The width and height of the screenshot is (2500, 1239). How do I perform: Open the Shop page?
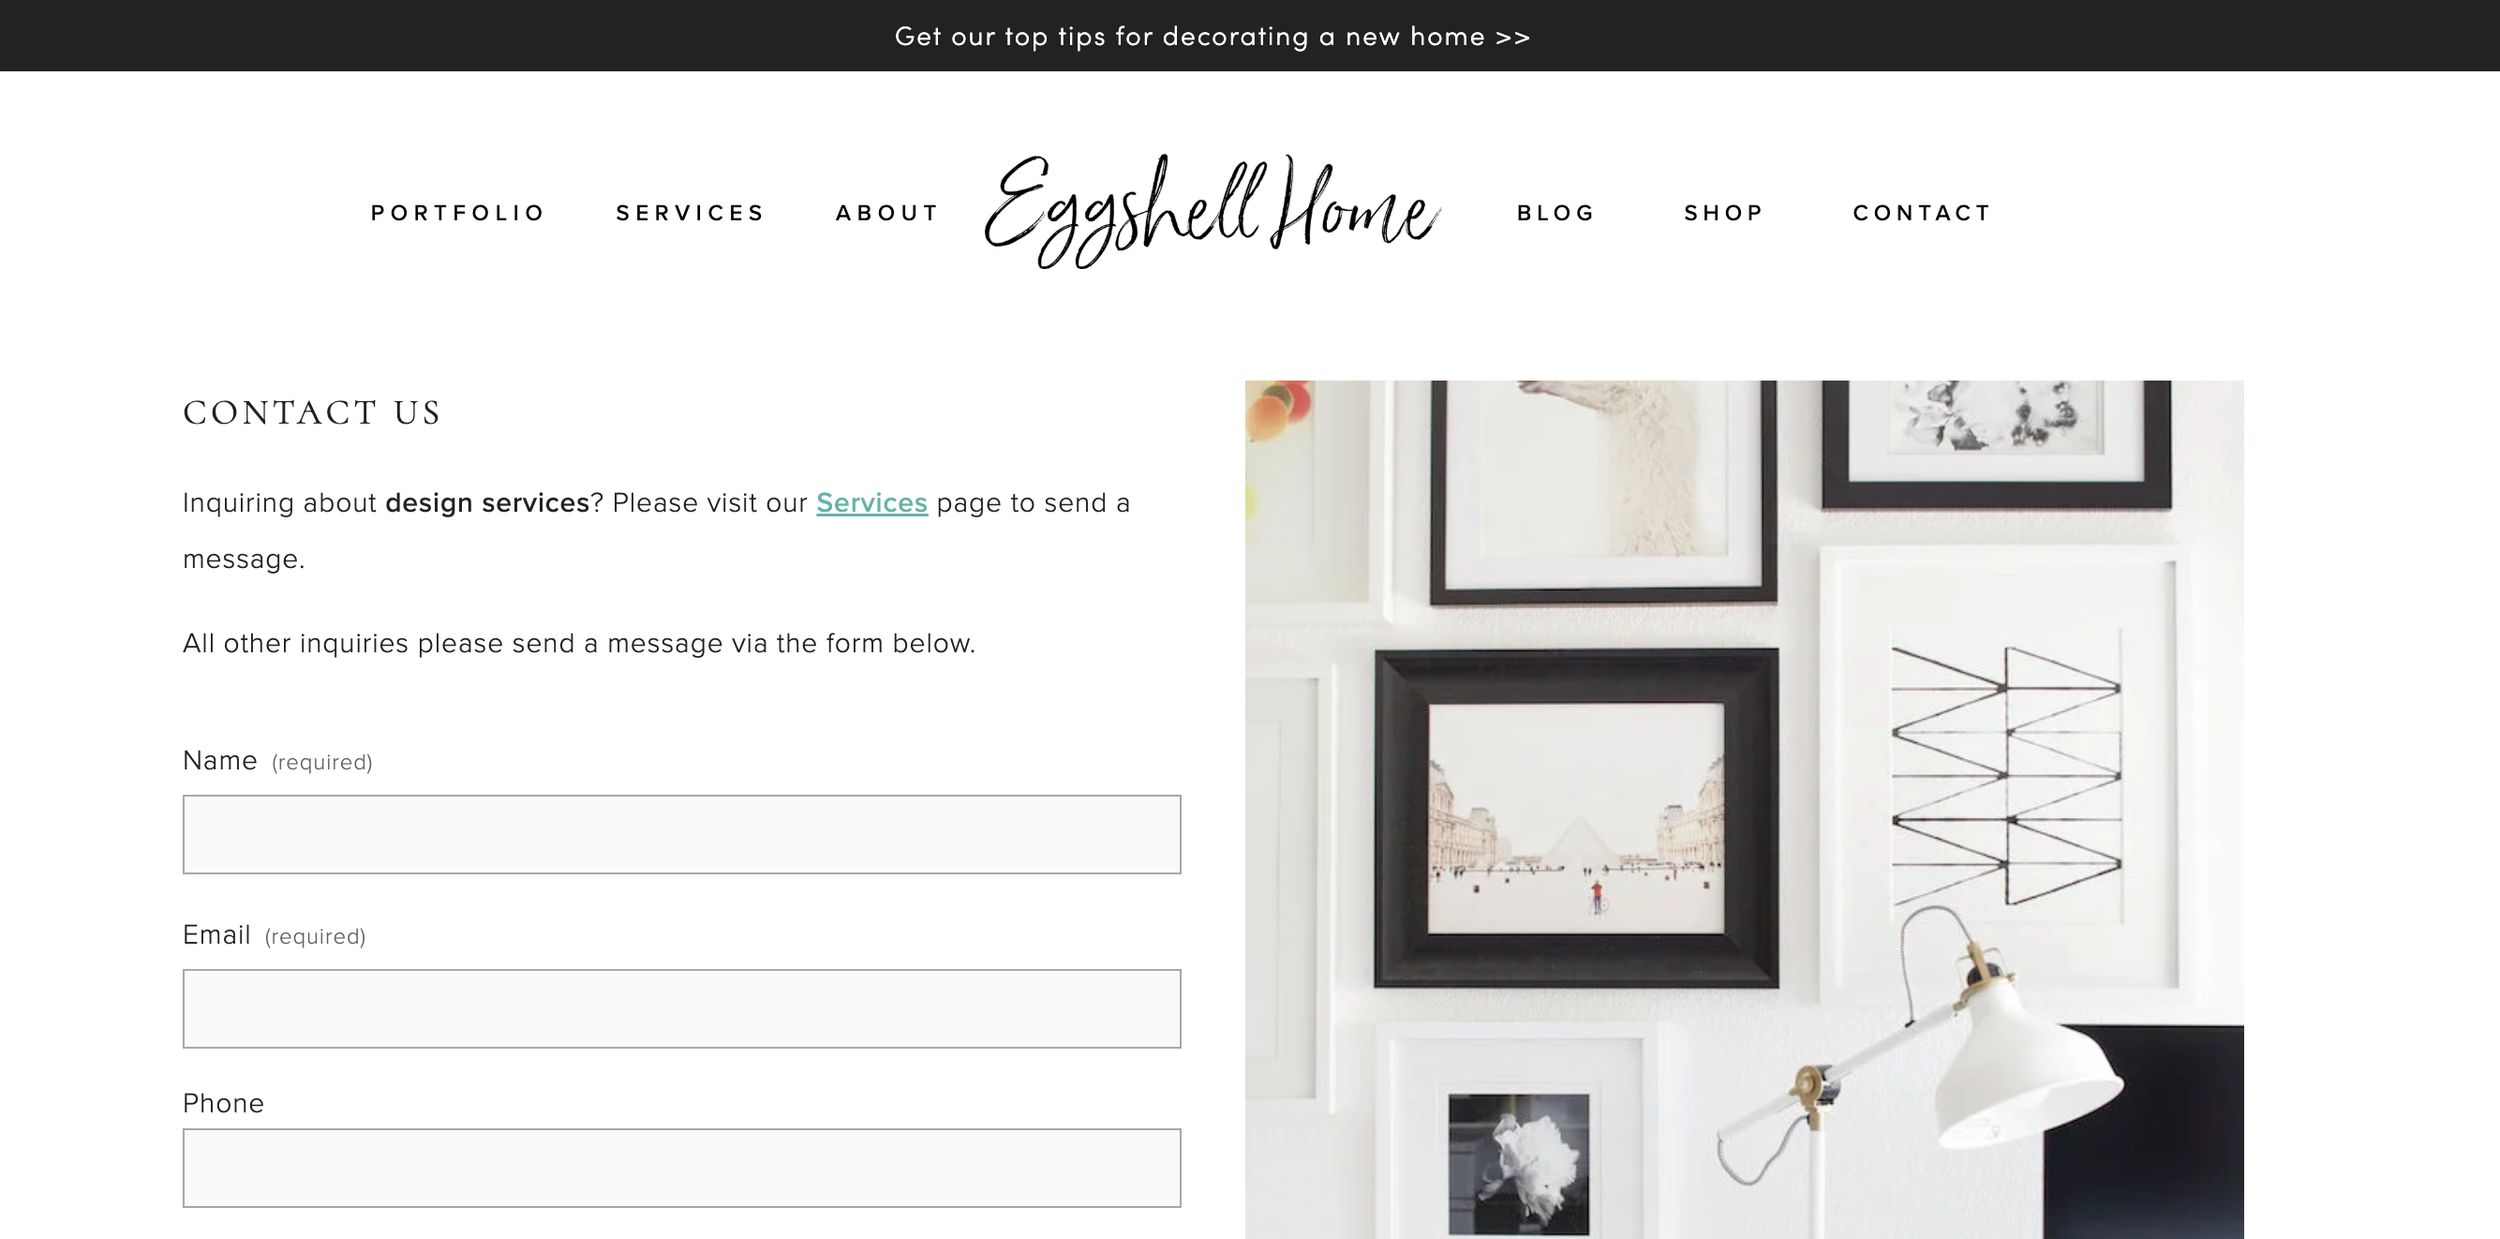point(1723,213)
